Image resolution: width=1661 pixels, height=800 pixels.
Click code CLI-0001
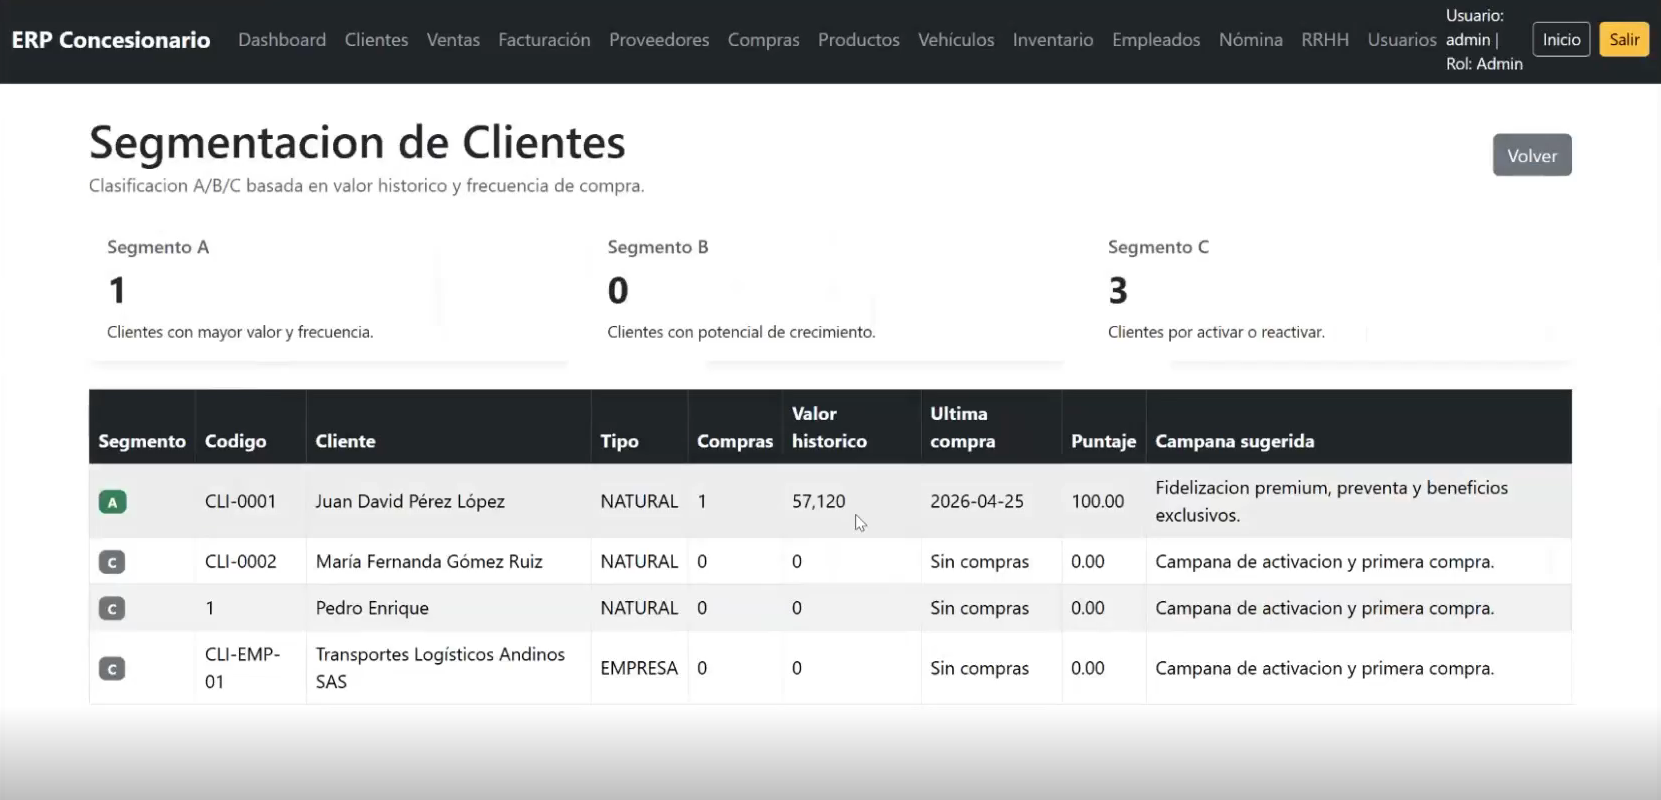240,501
